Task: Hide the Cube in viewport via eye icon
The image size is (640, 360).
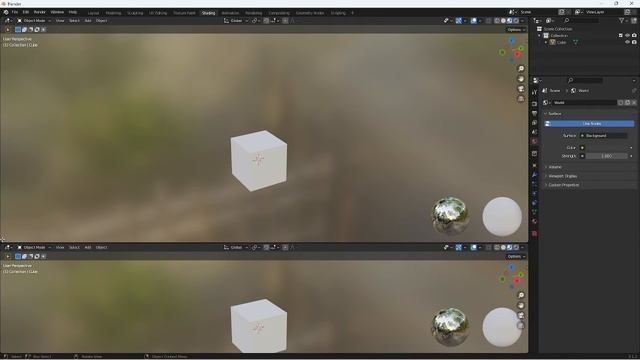Action: [627, 42]
